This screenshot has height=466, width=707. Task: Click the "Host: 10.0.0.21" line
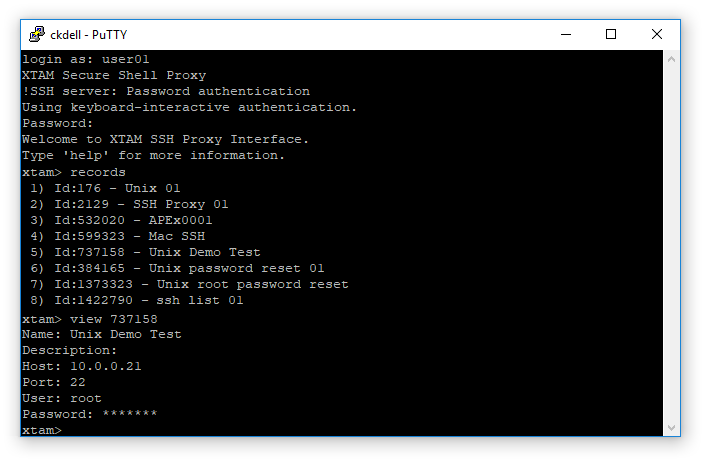(81, 366)
